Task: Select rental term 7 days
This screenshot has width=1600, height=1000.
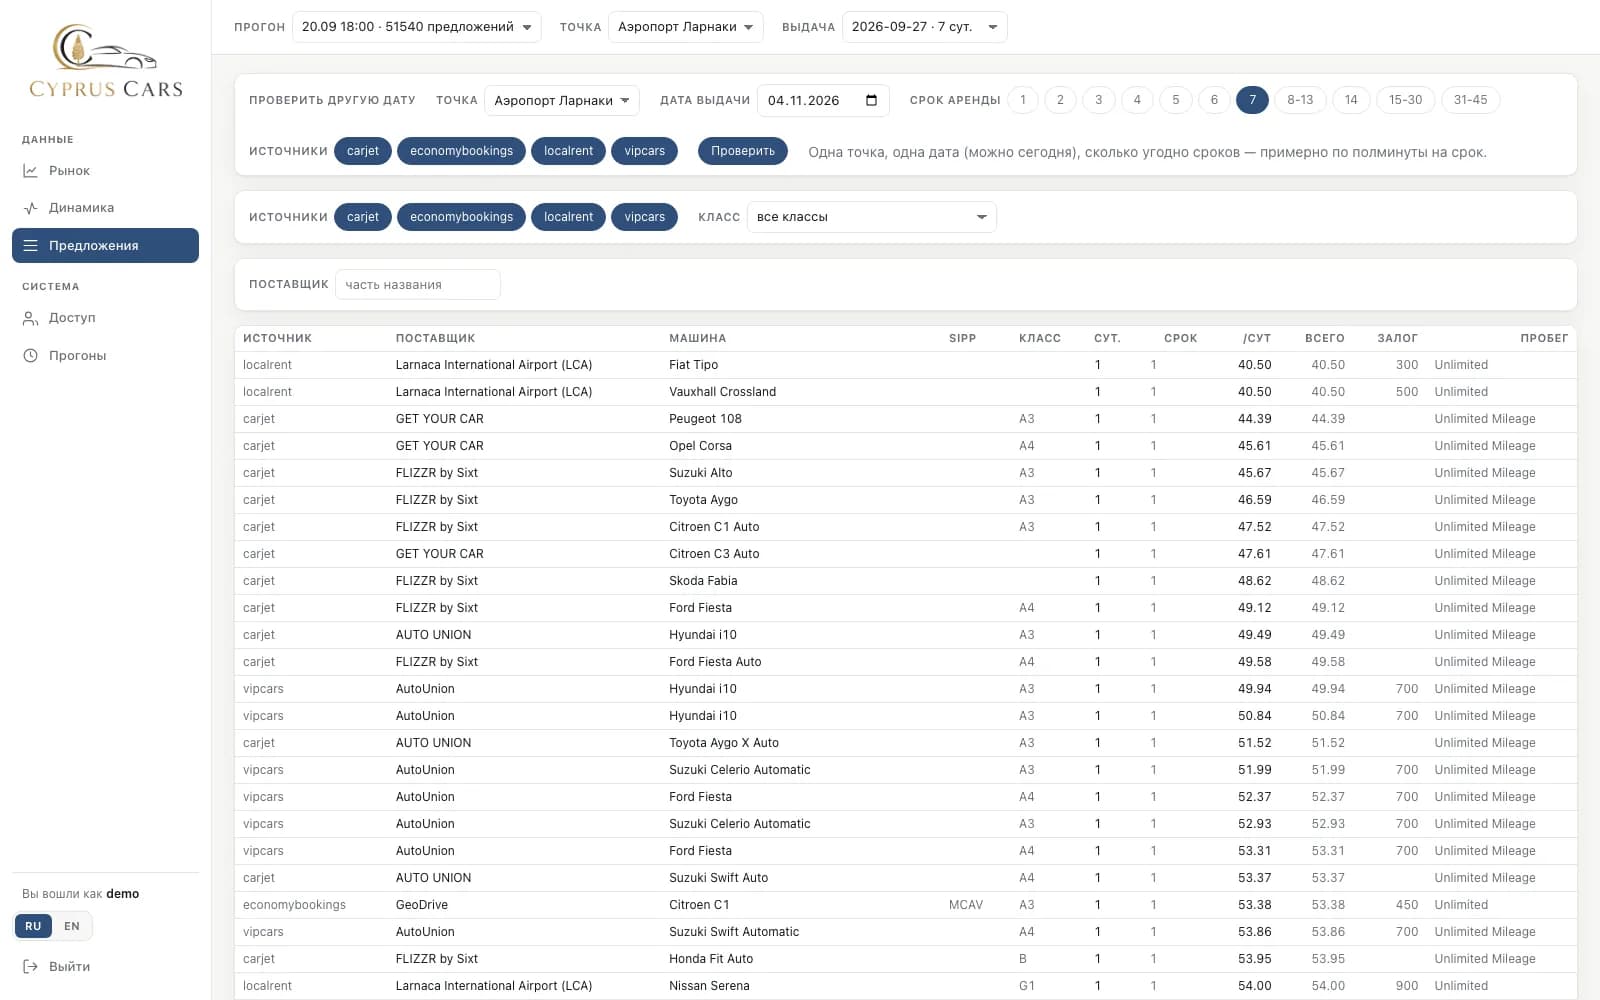Action: click(x=1252, y=100)
